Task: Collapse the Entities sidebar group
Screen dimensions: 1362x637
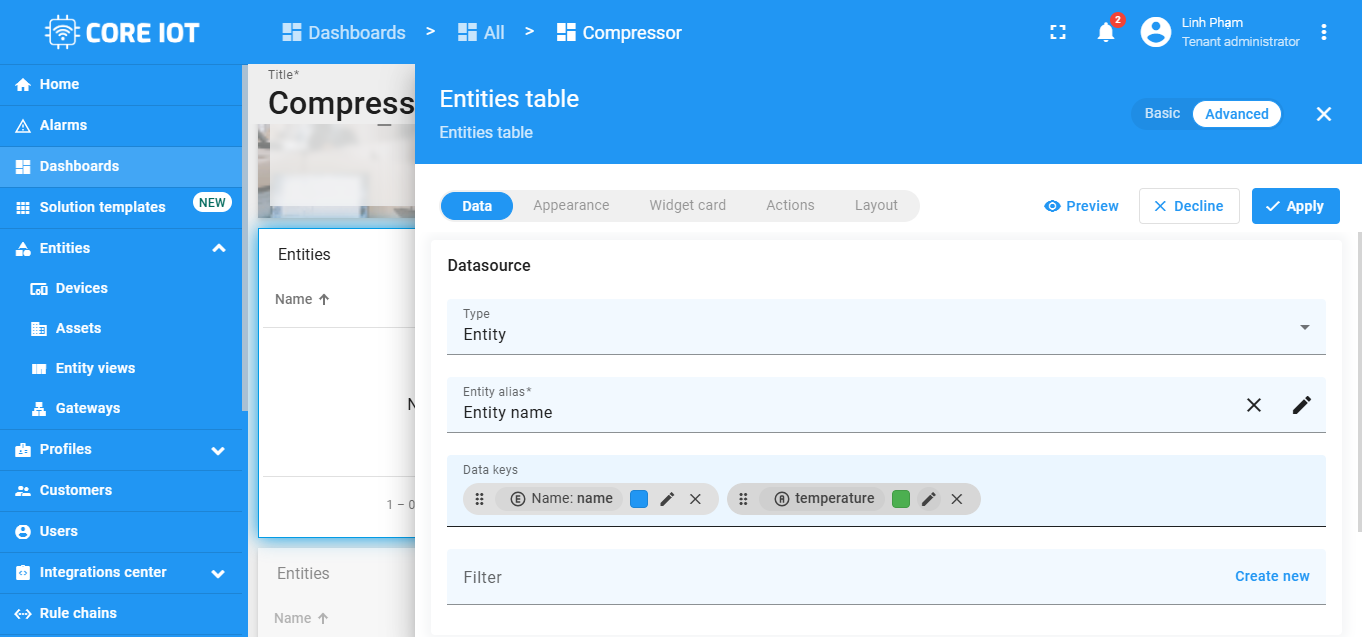Action: tap(218, 248)
